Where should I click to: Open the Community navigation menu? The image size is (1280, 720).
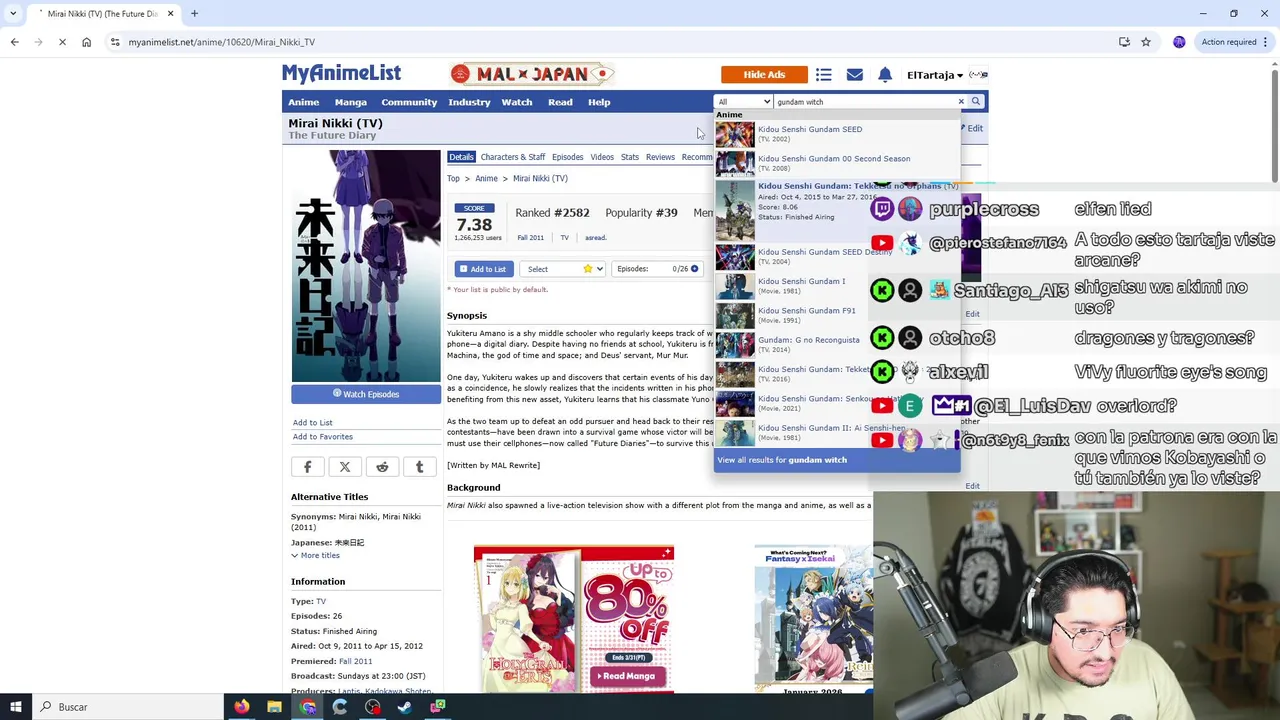click(x=409, y=102)
